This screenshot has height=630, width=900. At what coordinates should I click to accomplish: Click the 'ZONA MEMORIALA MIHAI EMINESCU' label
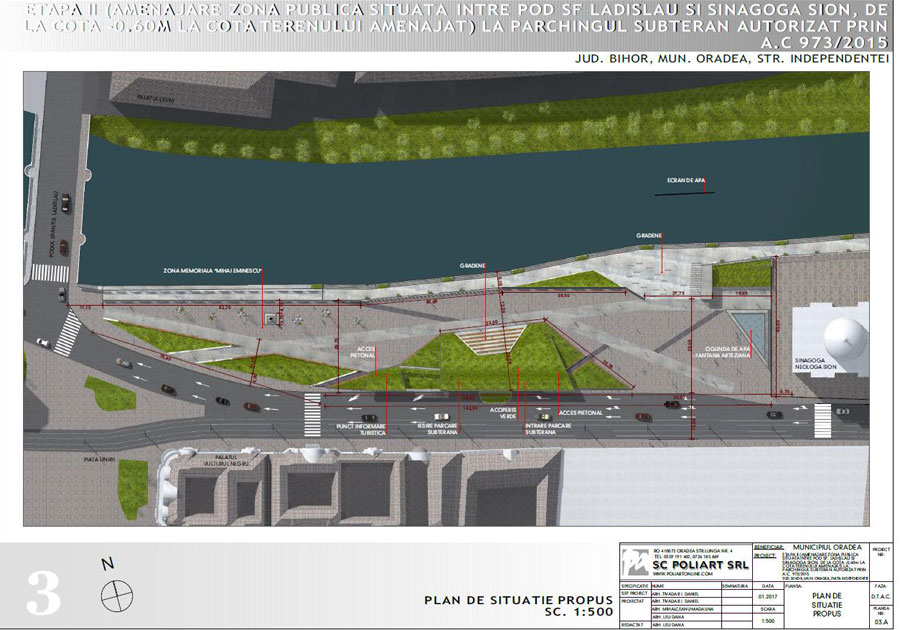(x=212, y=270)
